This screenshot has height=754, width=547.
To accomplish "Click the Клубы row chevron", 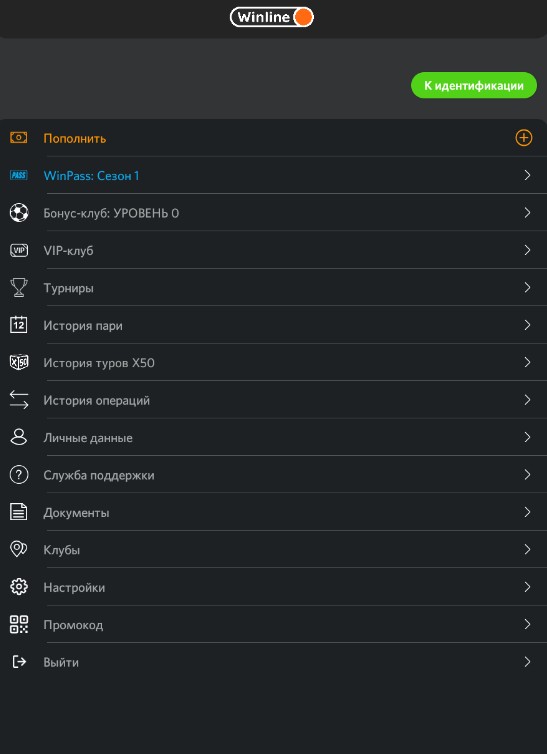I will [527, 549].
